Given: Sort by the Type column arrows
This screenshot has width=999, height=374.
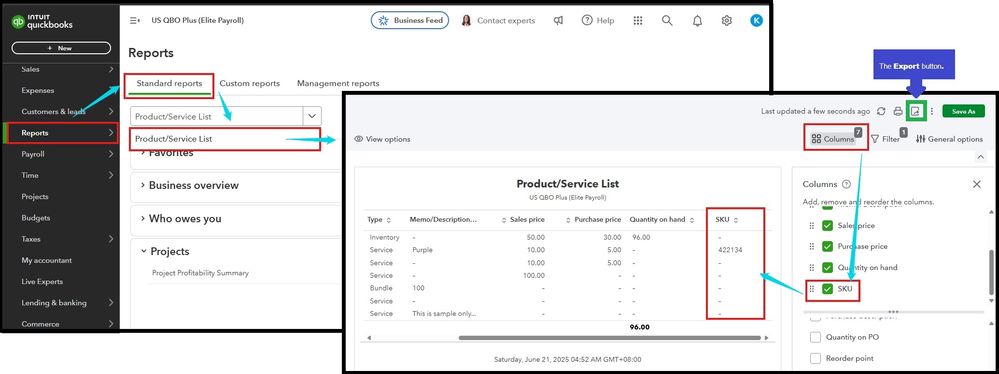Looking at the screenshot, I should [389, 220].
